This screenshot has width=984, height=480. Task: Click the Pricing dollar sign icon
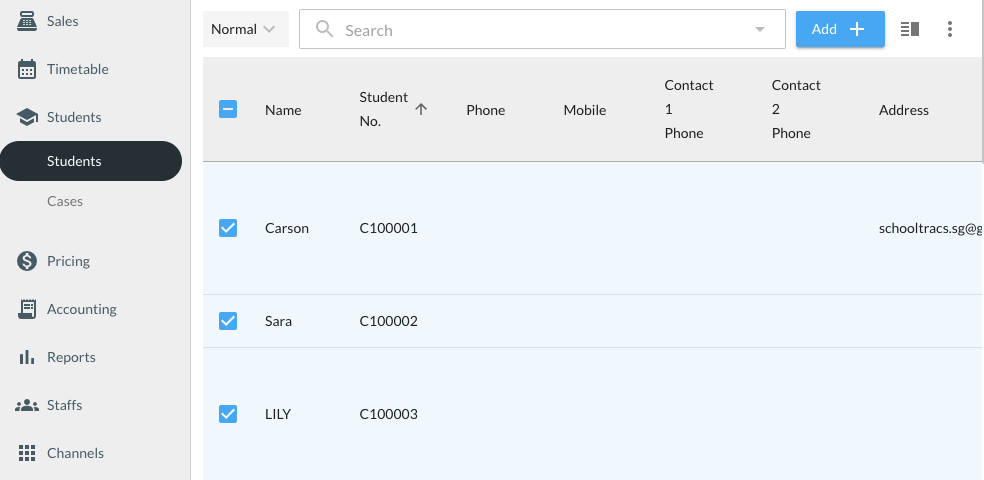pyautogui.click(x=28, y=261)
